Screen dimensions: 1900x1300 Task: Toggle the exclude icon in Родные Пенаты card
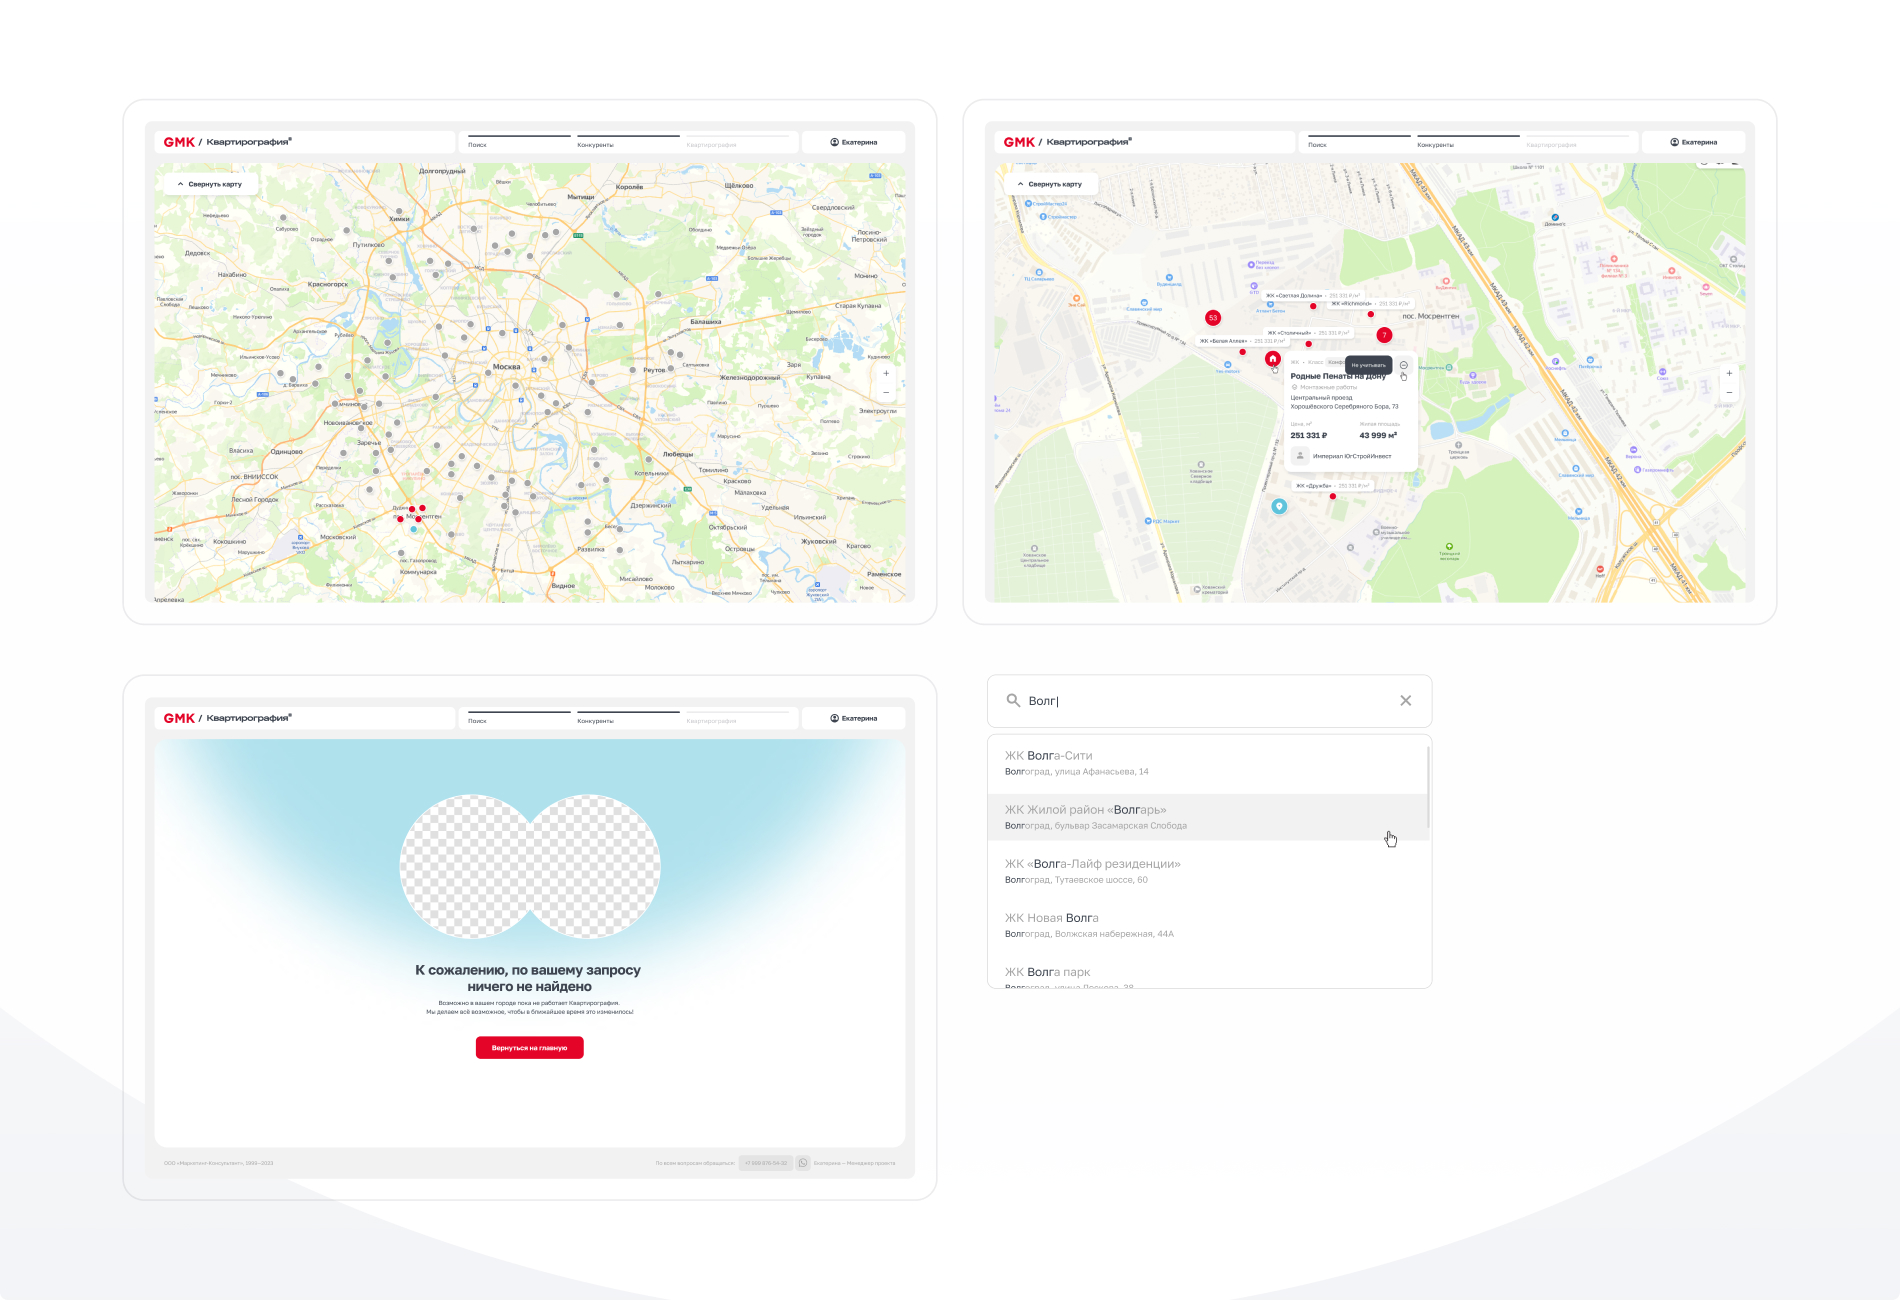click(x=1404, y=365)
